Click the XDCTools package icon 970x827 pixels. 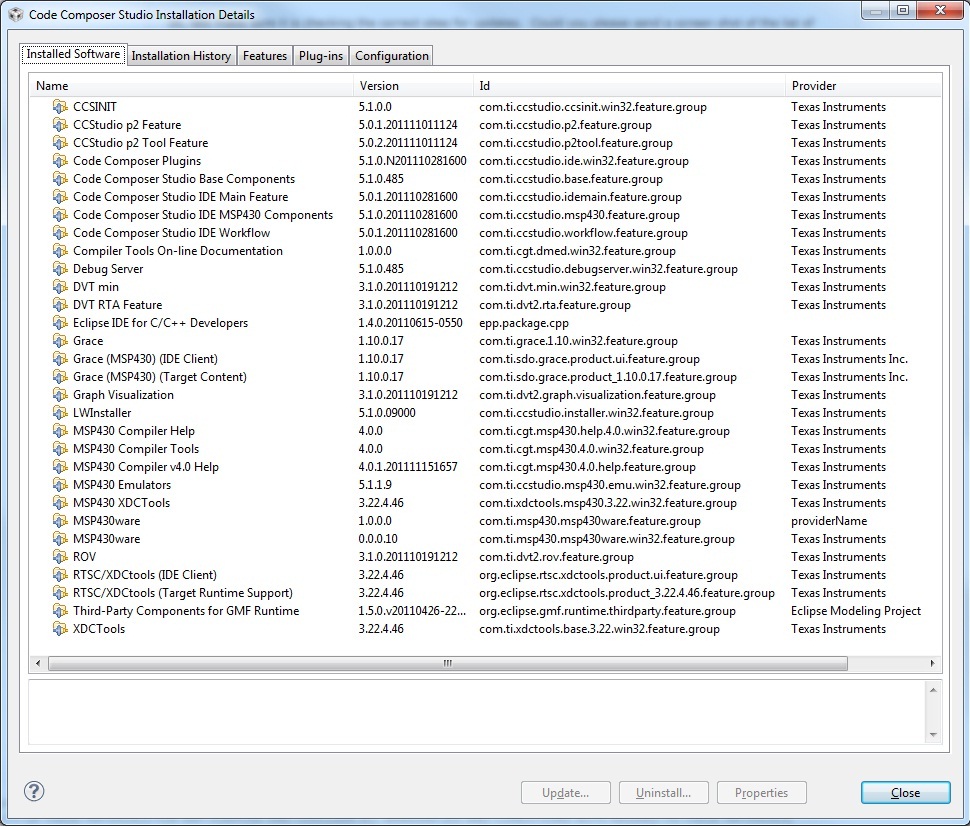[x=59, y=629]
